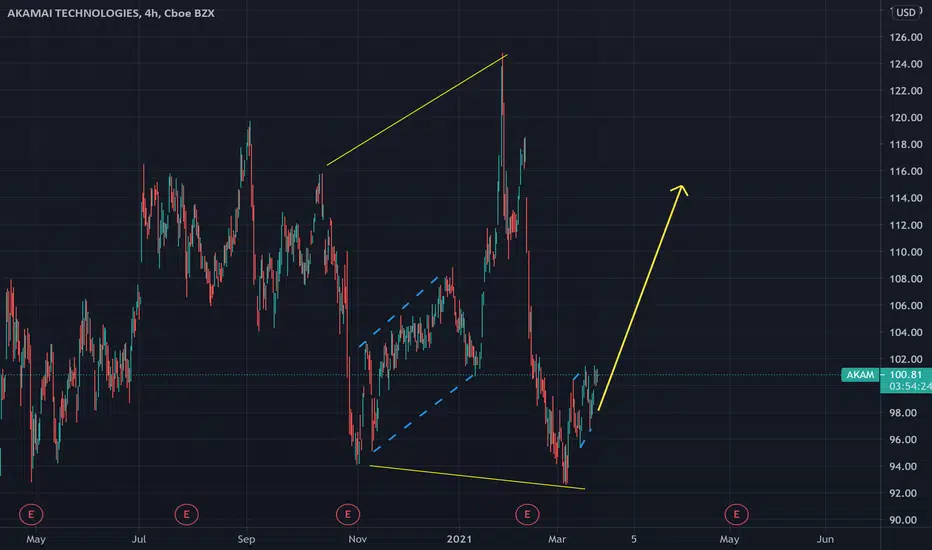
Task: Click the Cboe BZX exchange text
Action: [x=189, y=13]
